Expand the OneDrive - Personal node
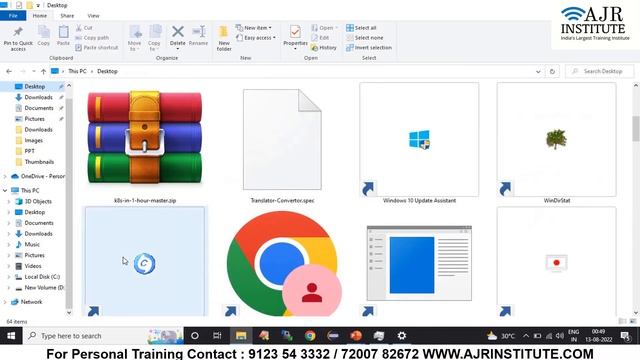Screen dimensions: 640x360 tap(5, 176)
